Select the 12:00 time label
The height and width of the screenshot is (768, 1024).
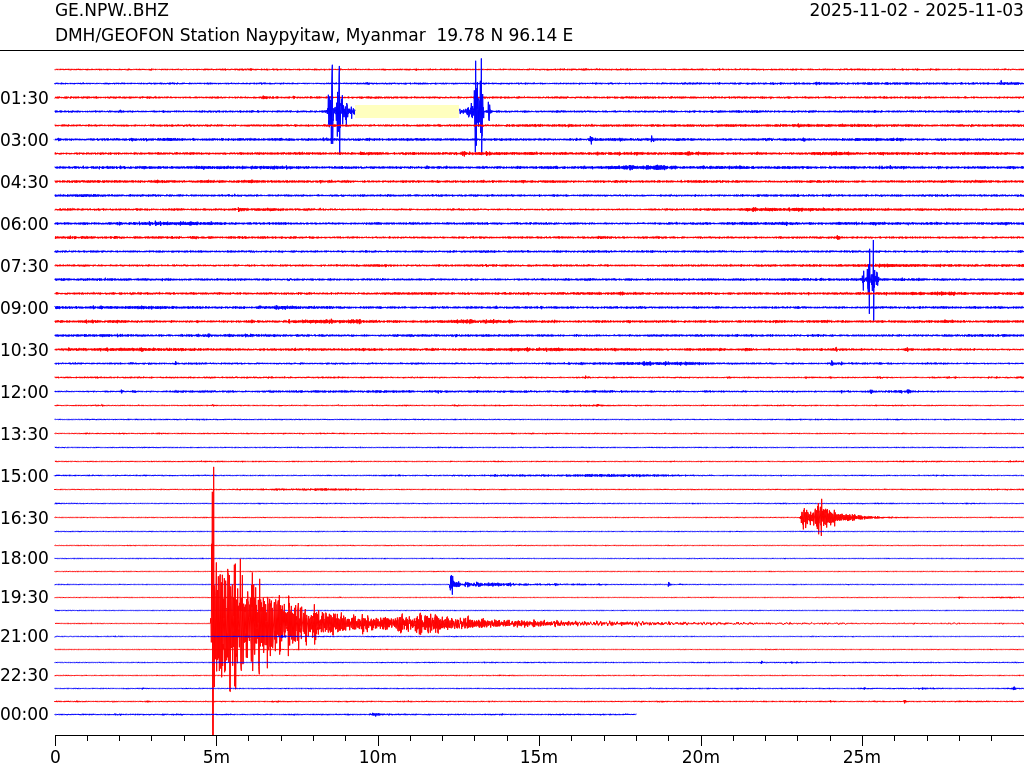point(25,392)
